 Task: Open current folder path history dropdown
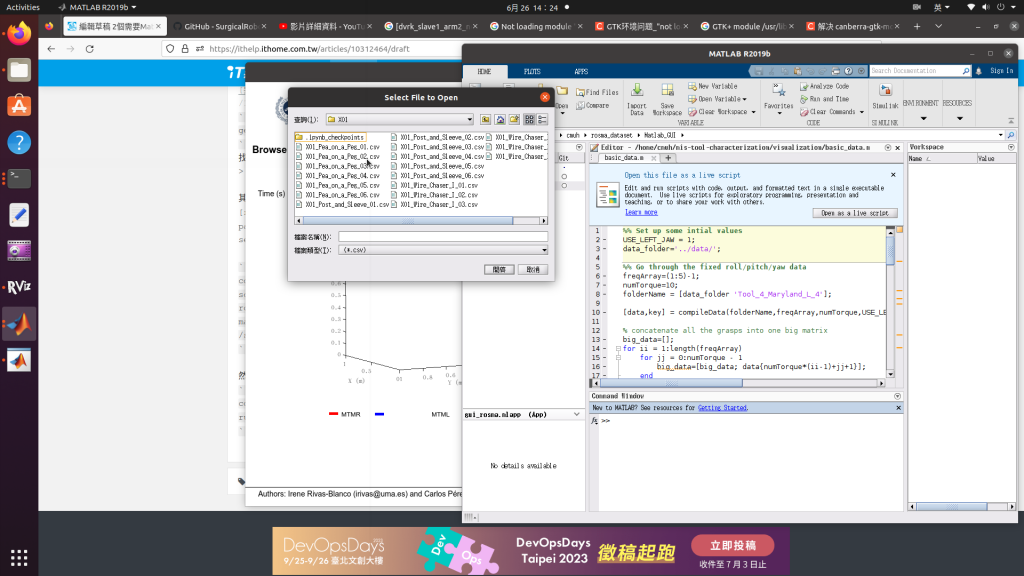coord(1000,135)
